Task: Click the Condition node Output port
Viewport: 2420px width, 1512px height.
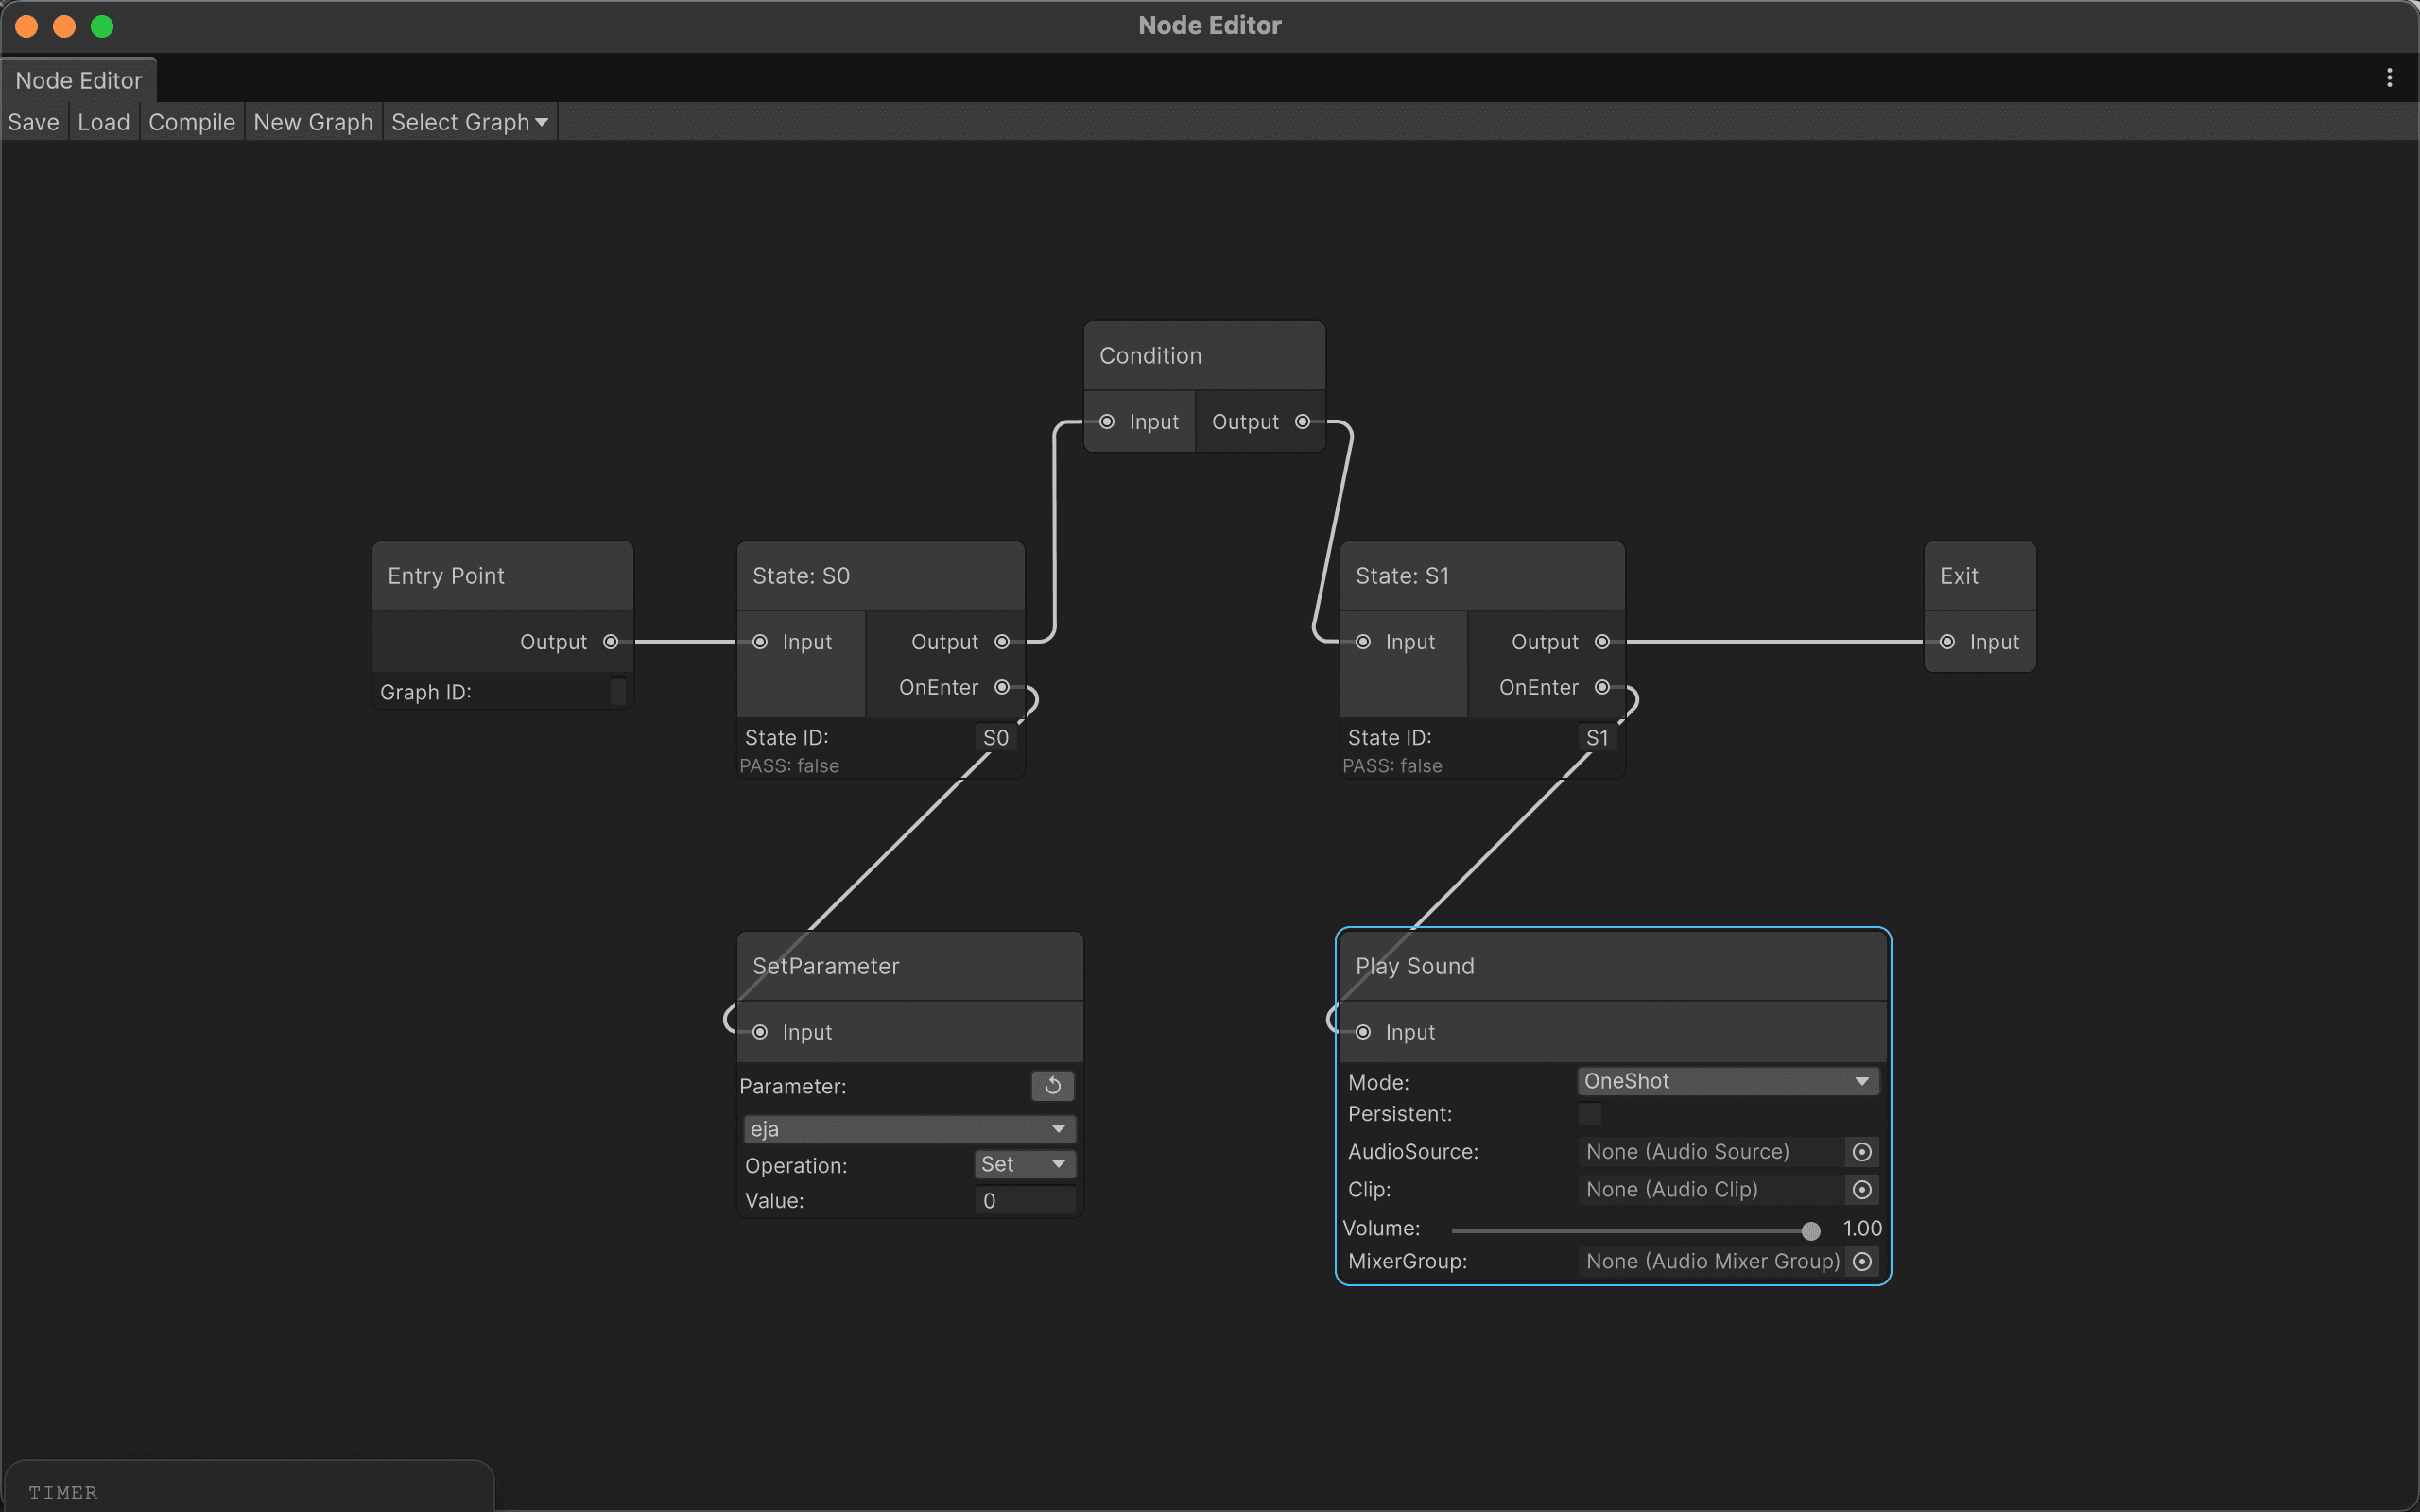Action: [x=1303, y=422]
